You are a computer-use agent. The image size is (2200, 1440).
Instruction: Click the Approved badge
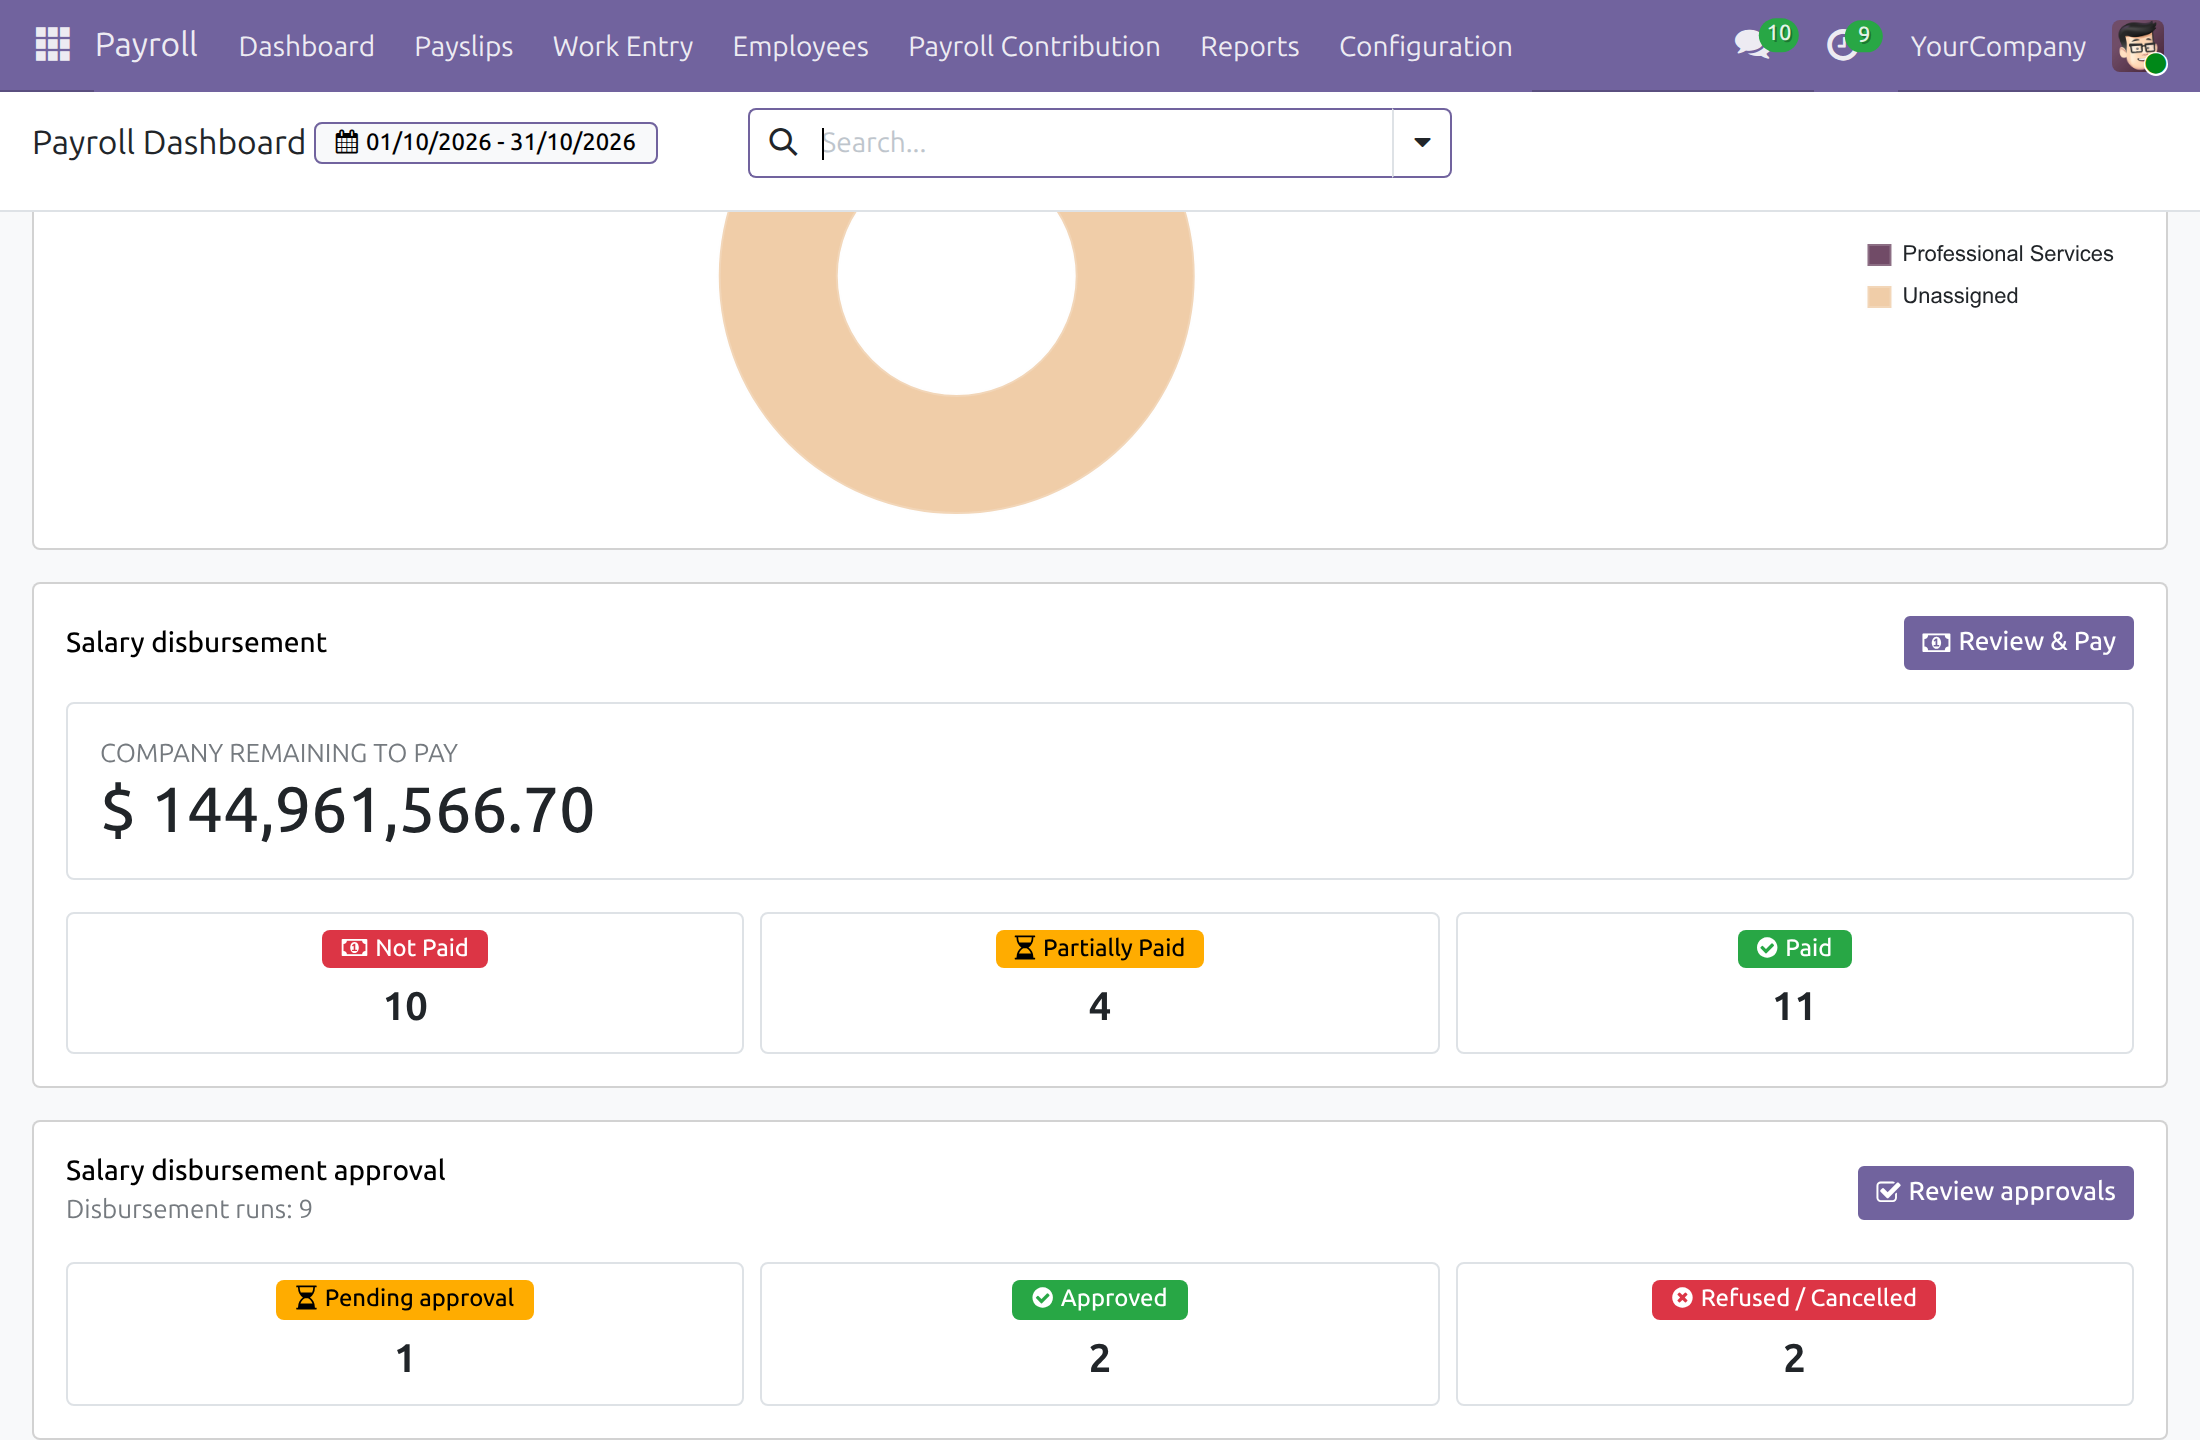[x=1099, y=1299]
